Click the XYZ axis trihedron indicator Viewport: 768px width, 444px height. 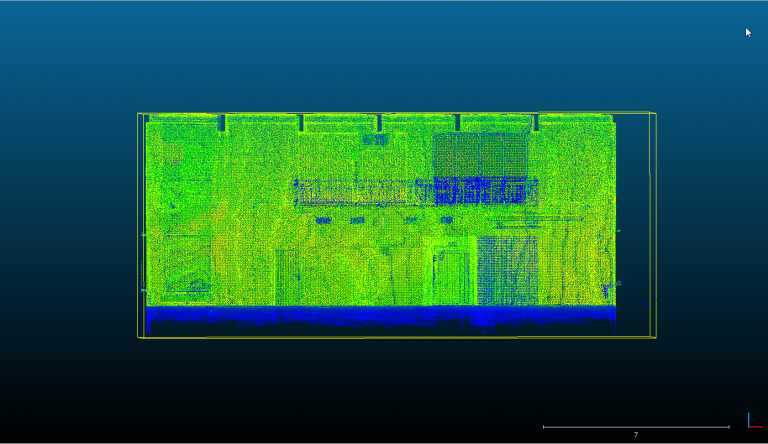coord(751,422)
